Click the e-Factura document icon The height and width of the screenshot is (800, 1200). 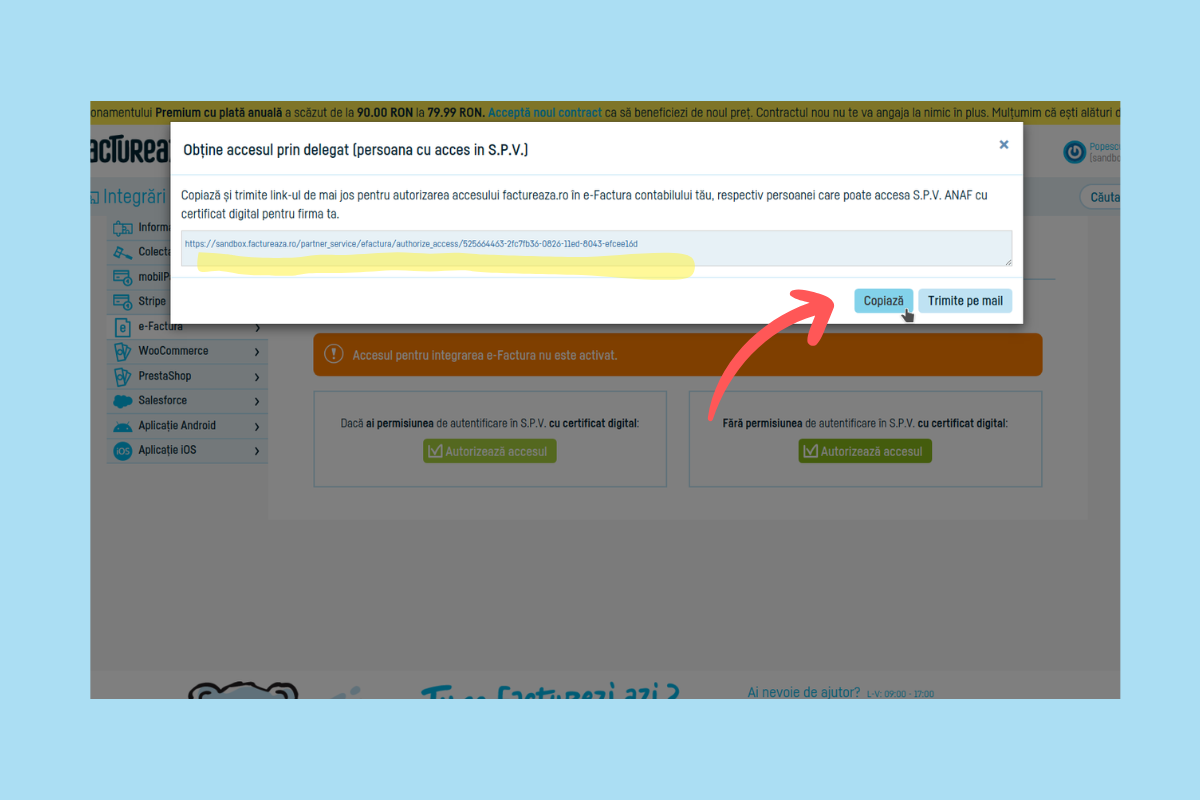coord(123,327)
